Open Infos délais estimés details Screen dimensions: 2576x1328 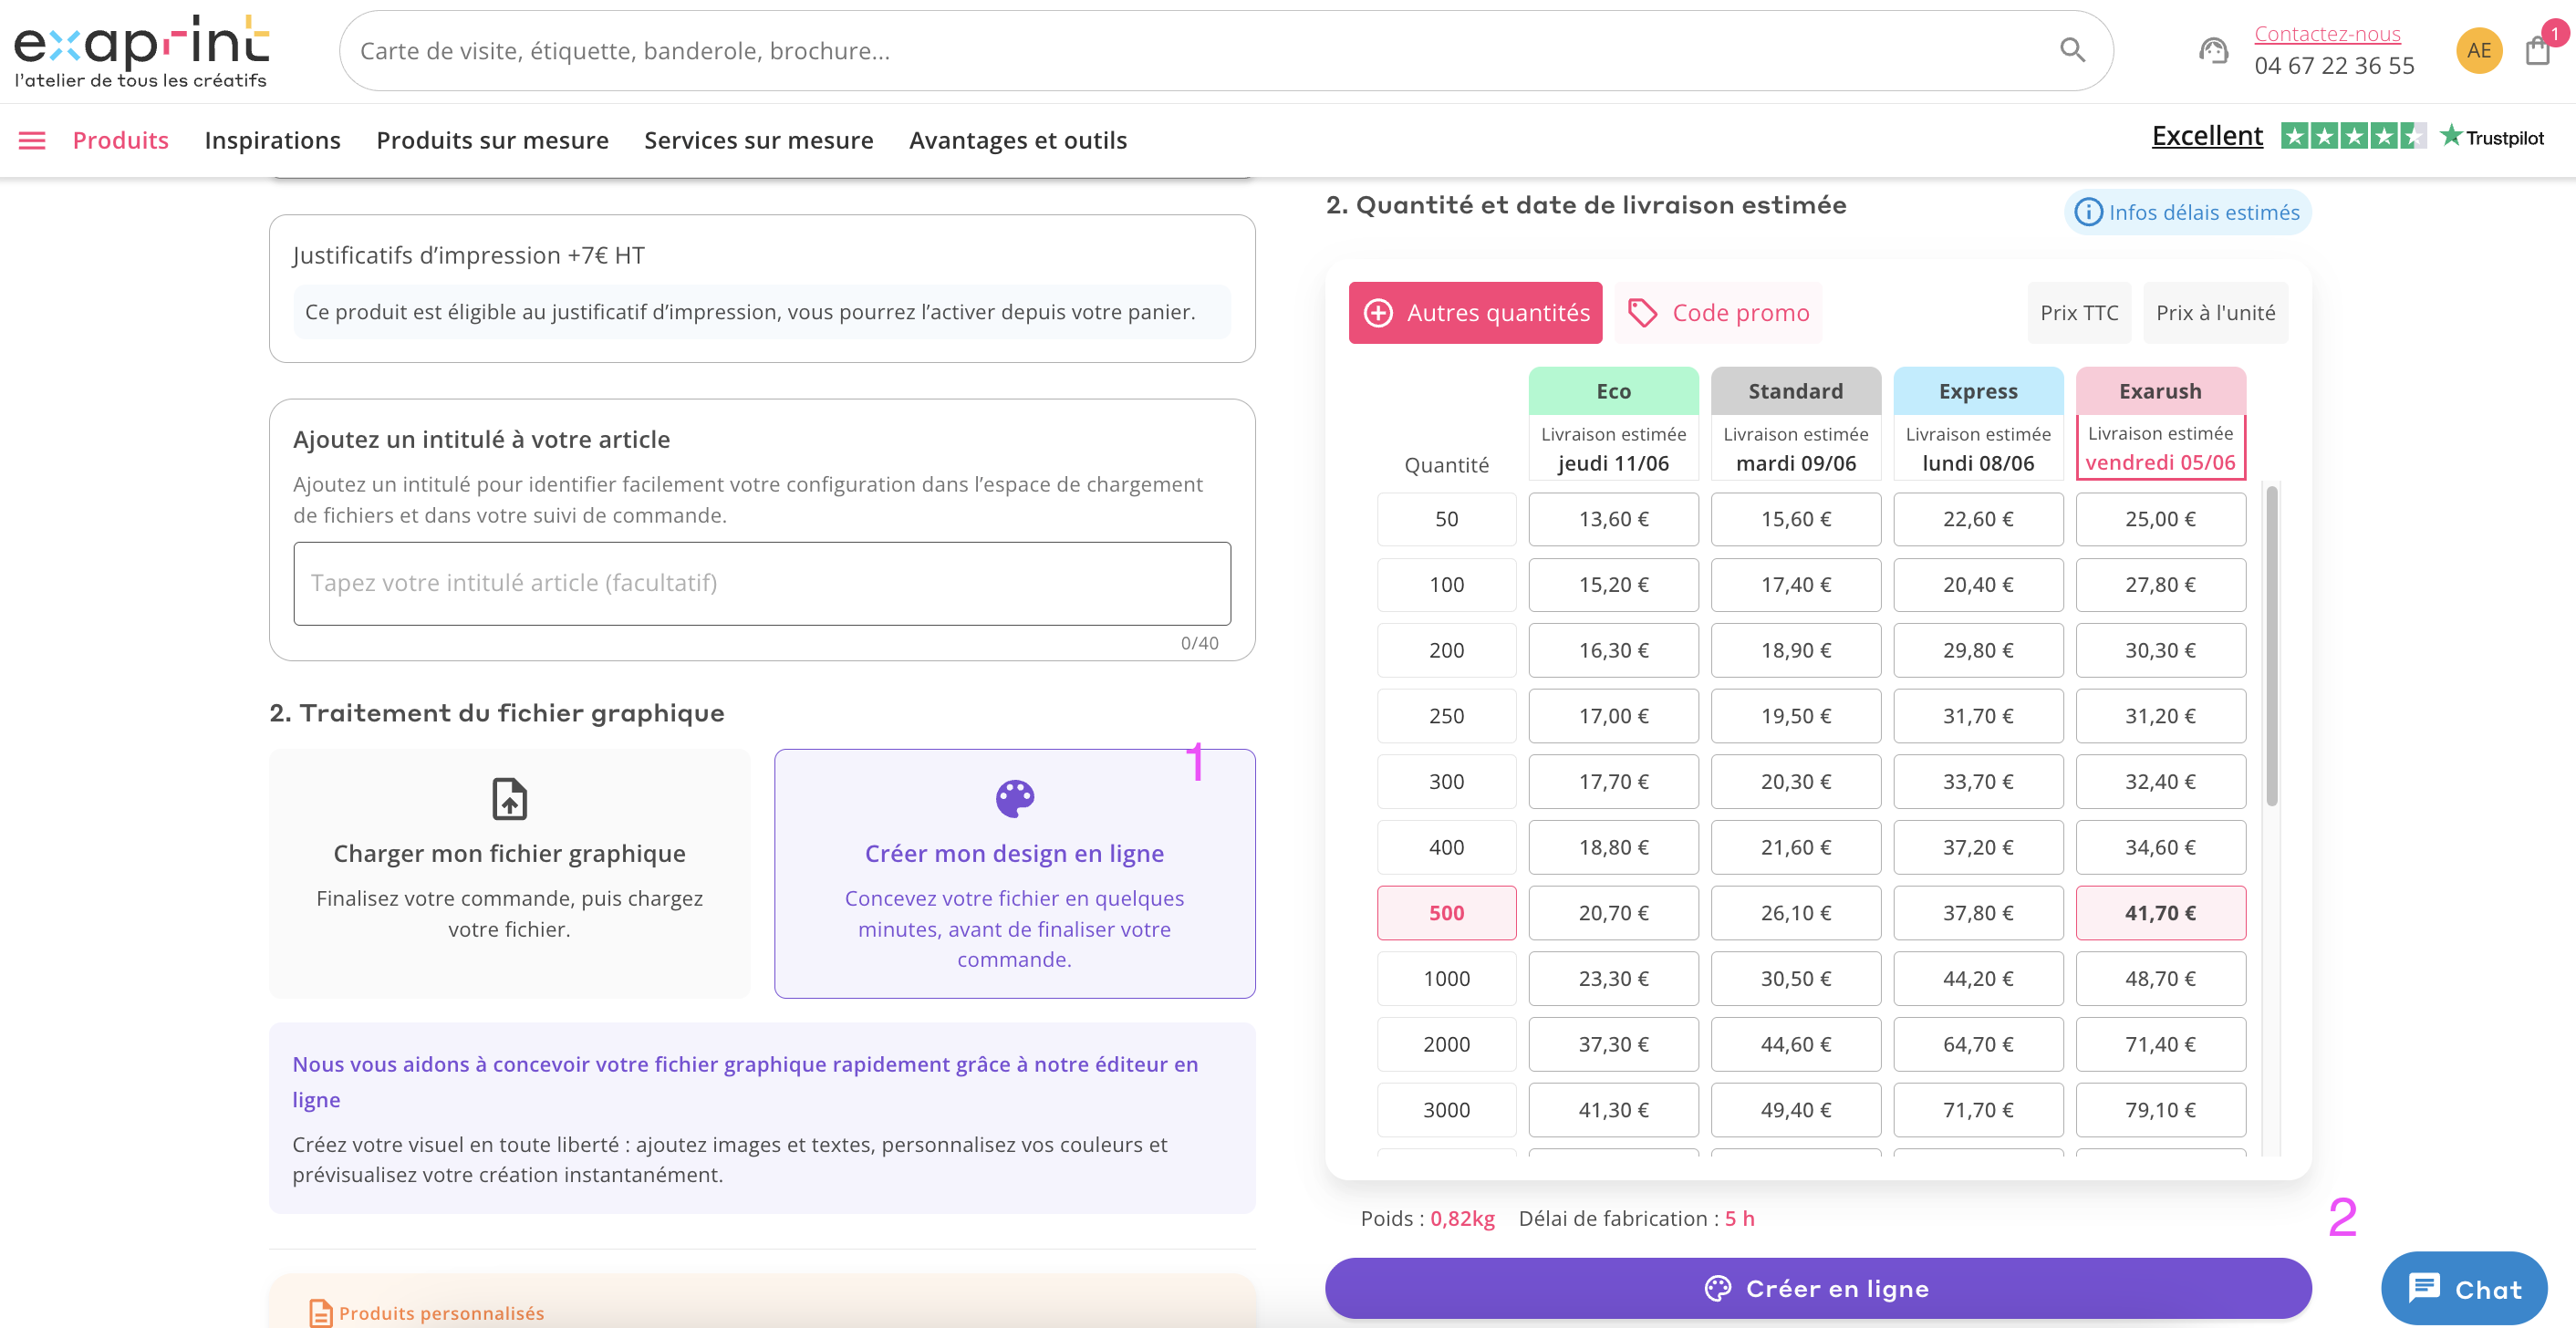(2187, 212)
